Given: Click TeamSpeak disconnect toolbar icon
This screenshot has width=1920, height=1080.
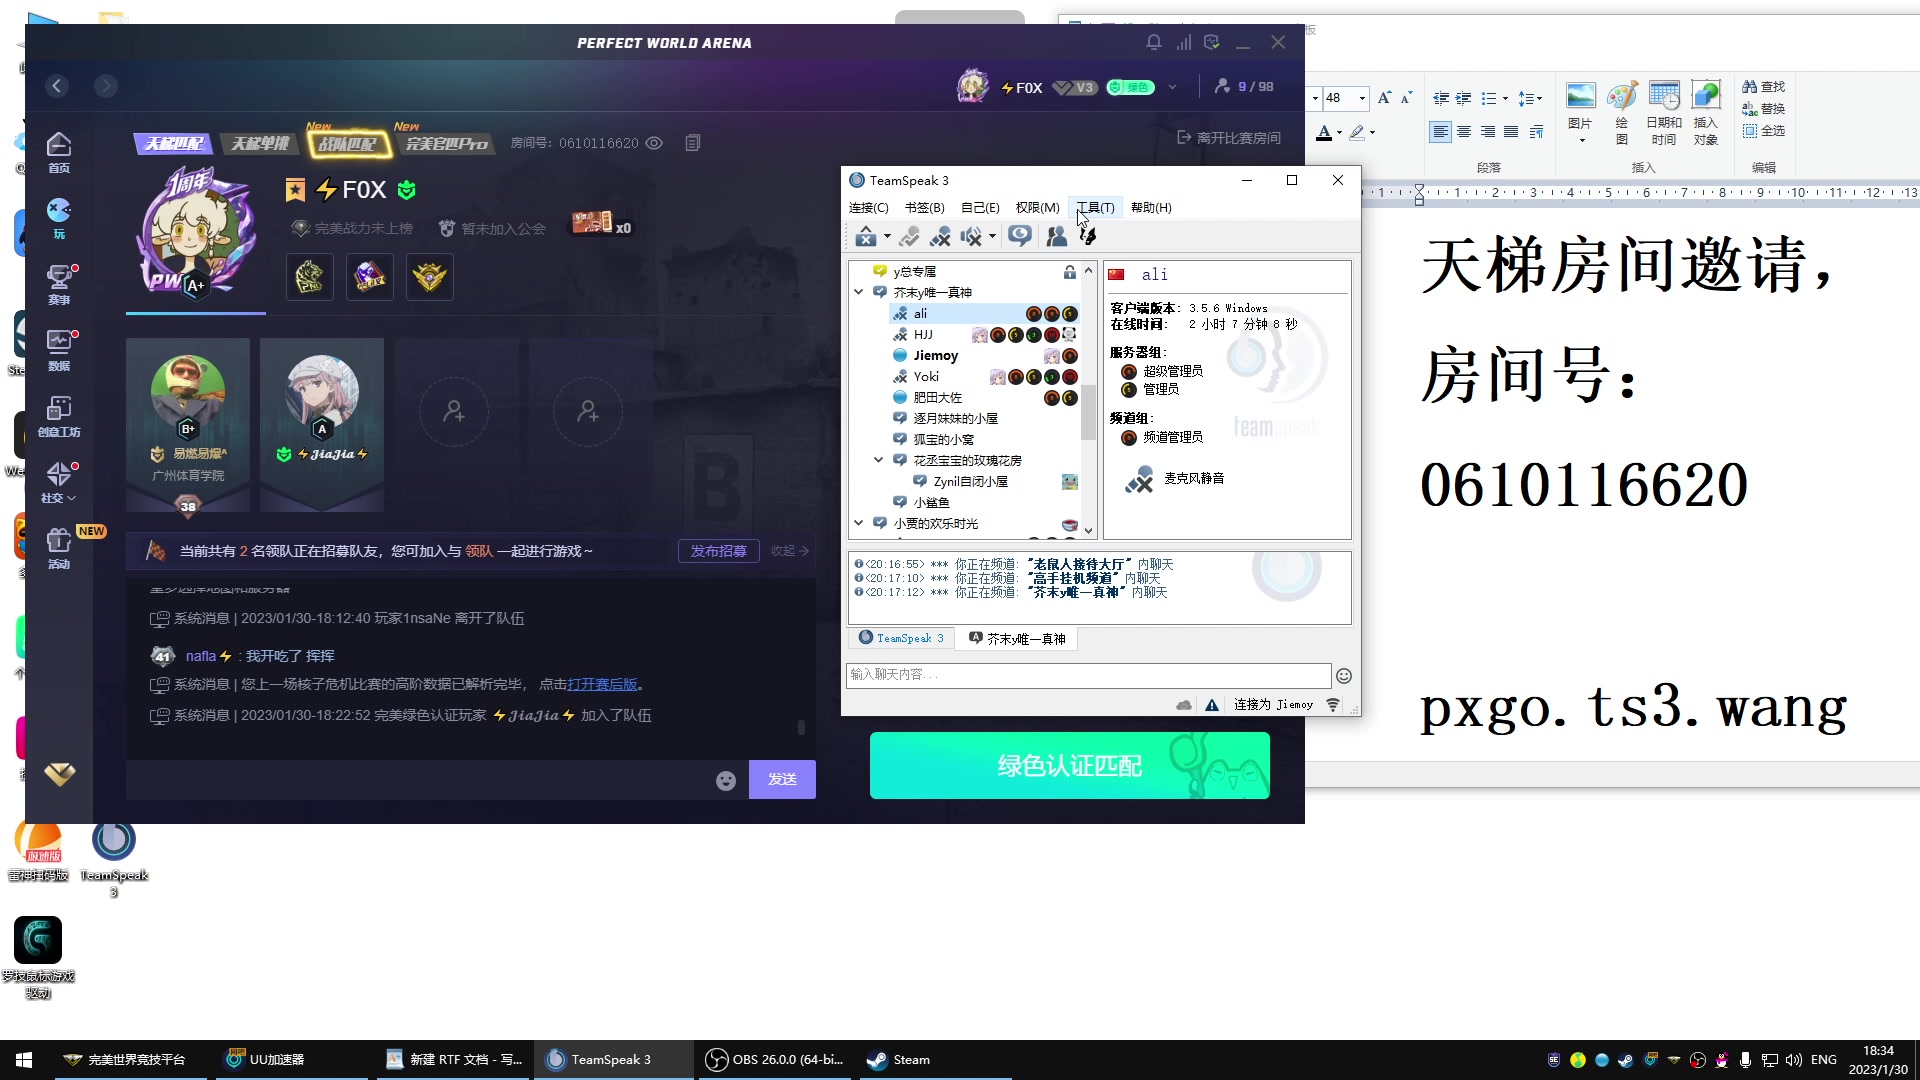Looking at the screenshot, I should 866,236.
